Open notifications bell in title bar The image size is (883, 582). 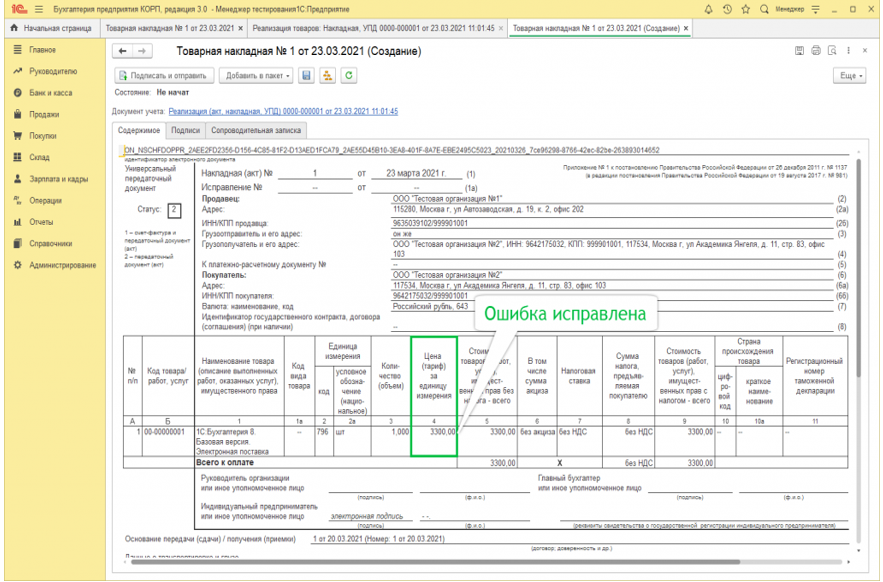[708, 9]
